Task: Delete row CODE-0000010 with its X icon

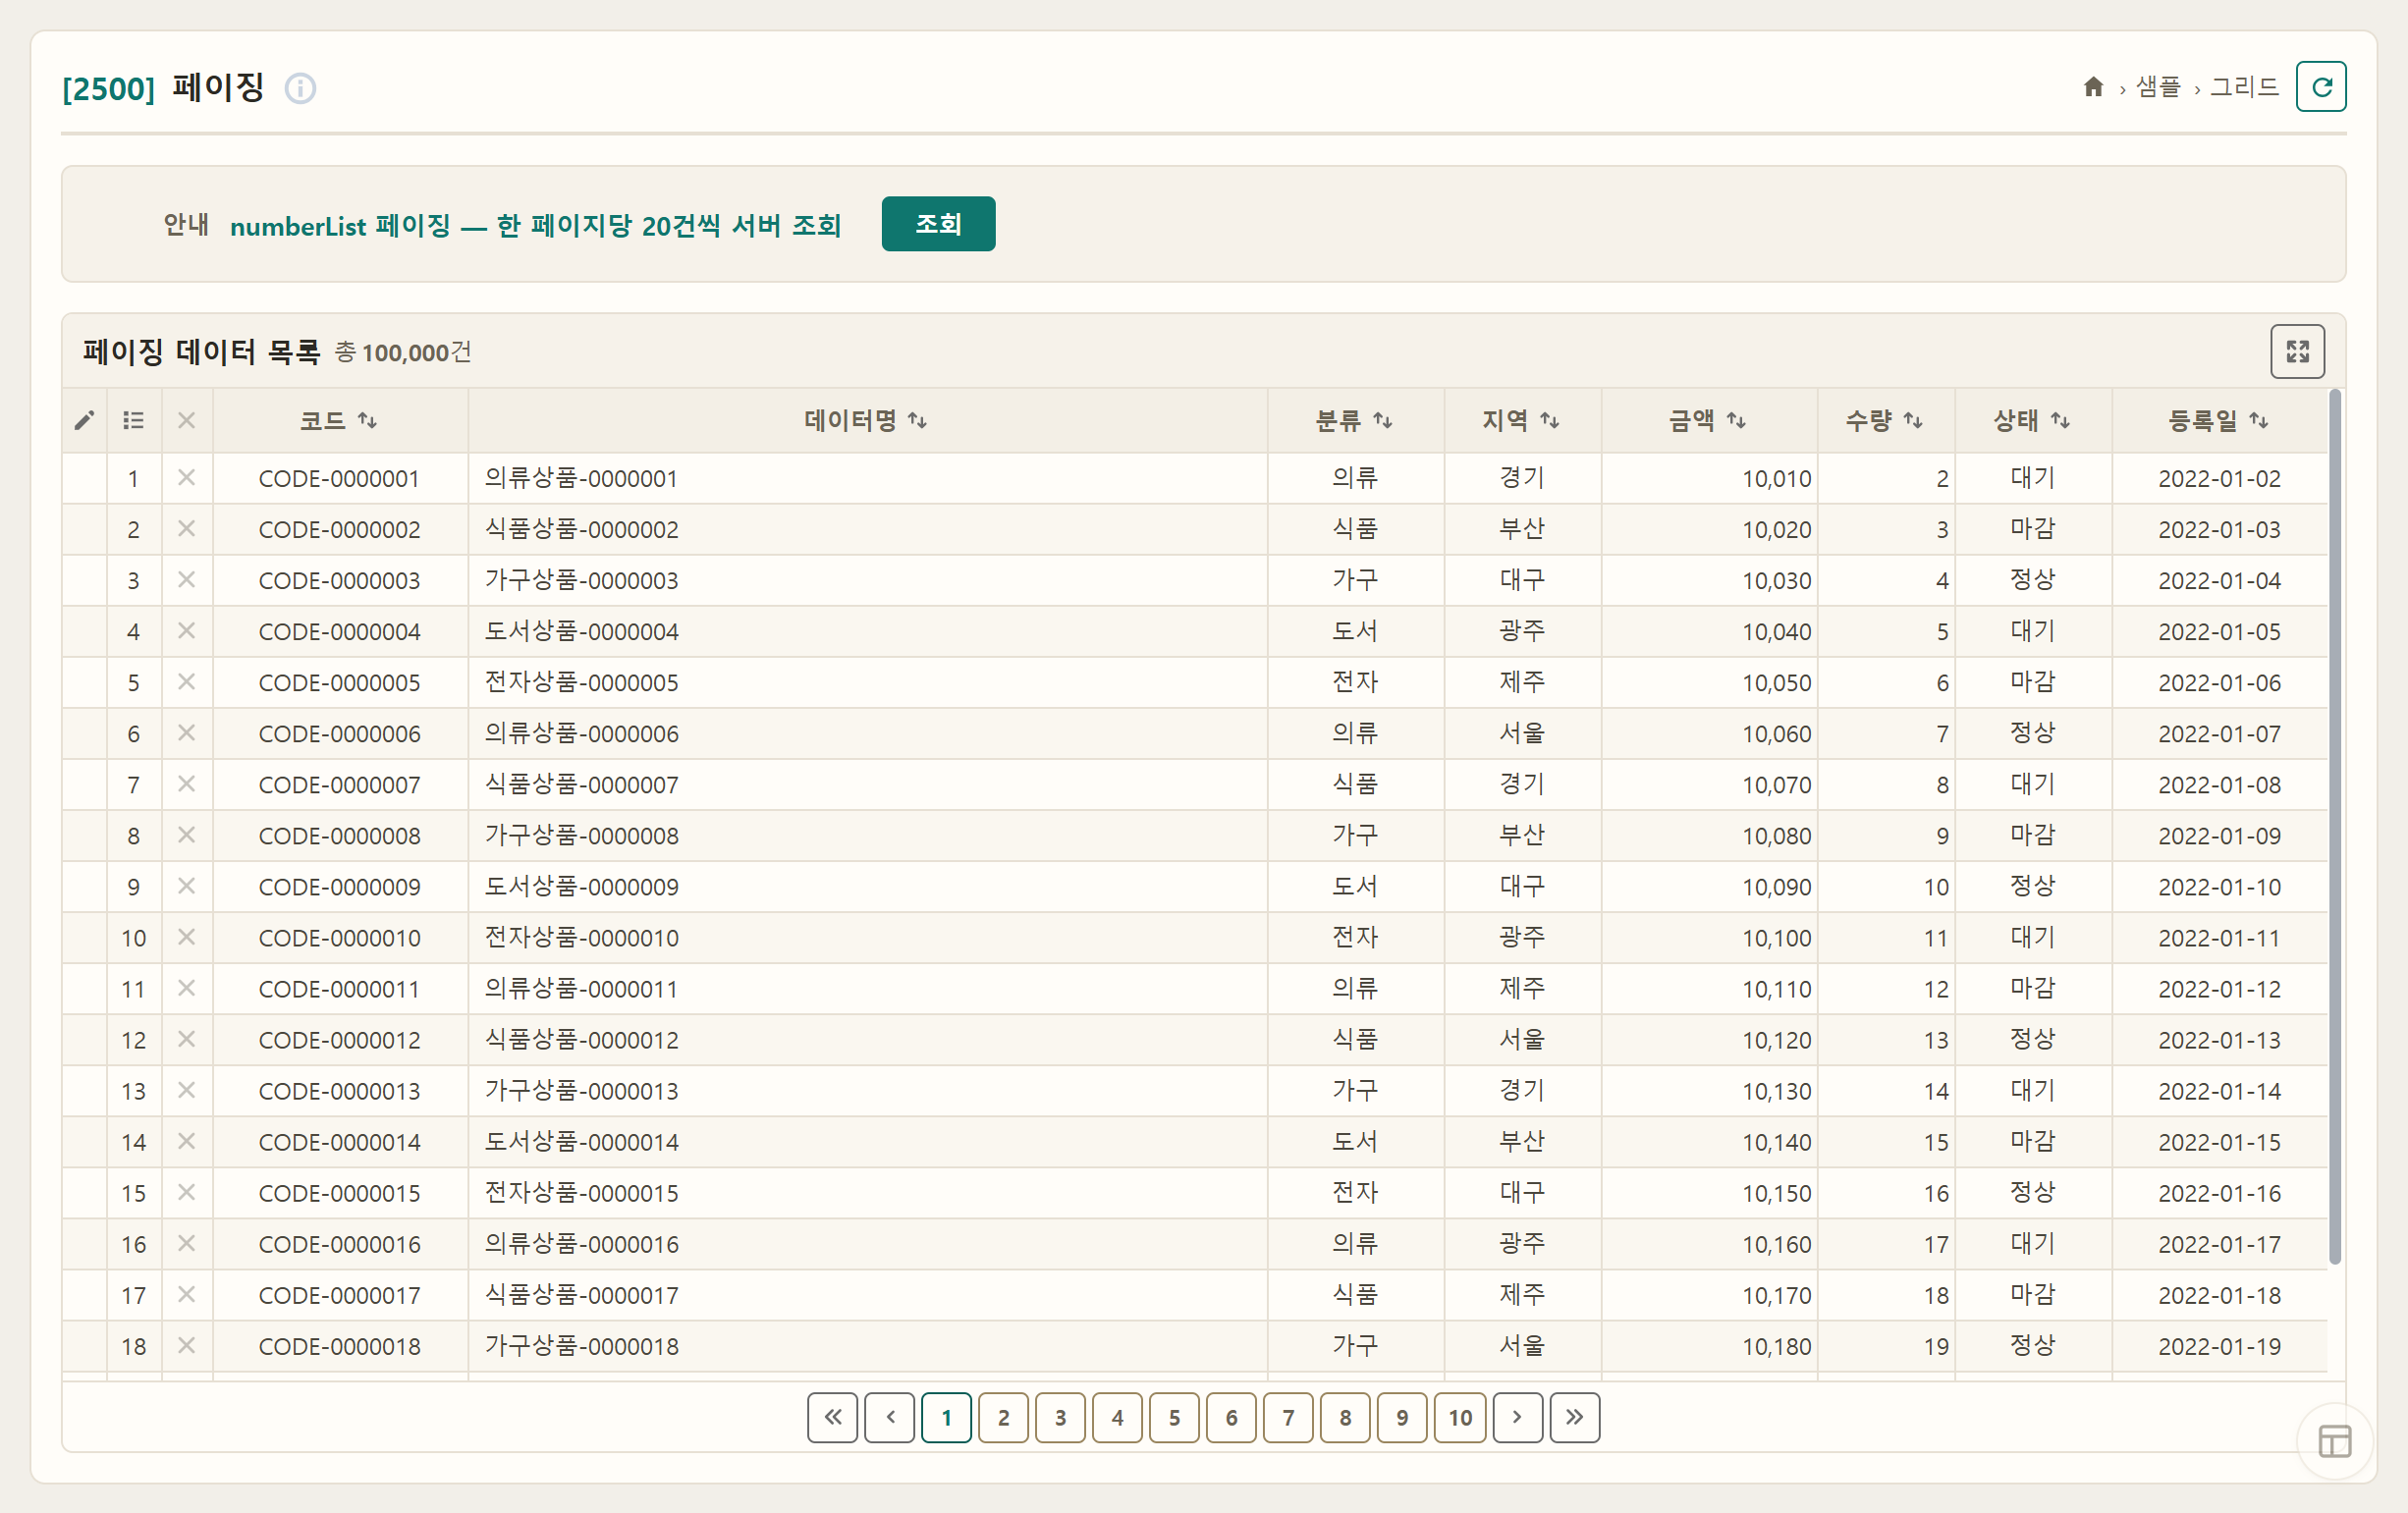Action: coord(186,937)
